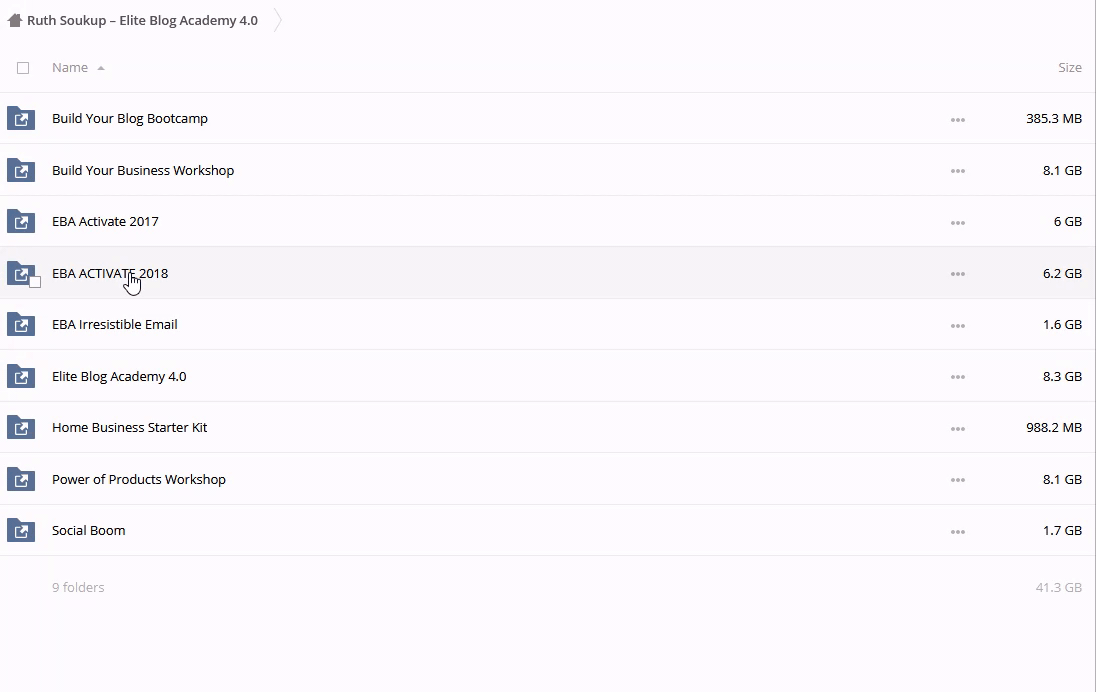Check the EBA ACTIVATE 2018 row checkbox

(35, 282)
